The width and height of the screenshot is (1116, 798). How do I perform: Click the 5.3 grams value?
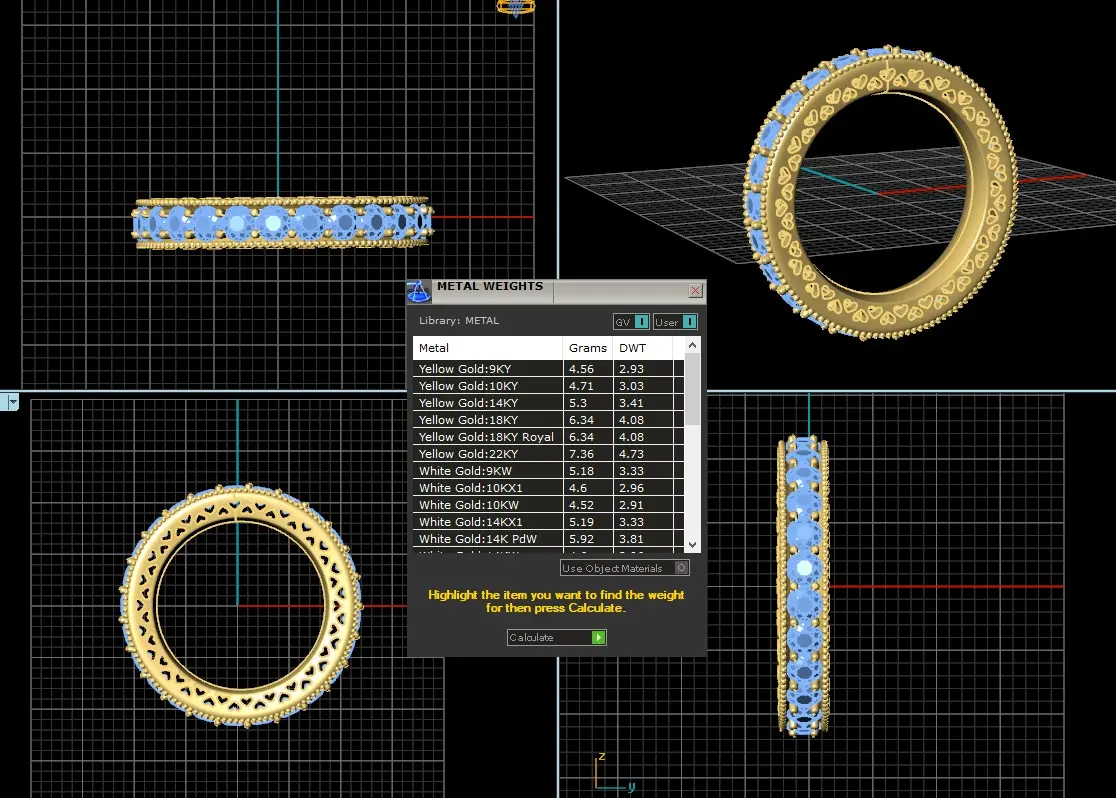(x=578, y=403)
